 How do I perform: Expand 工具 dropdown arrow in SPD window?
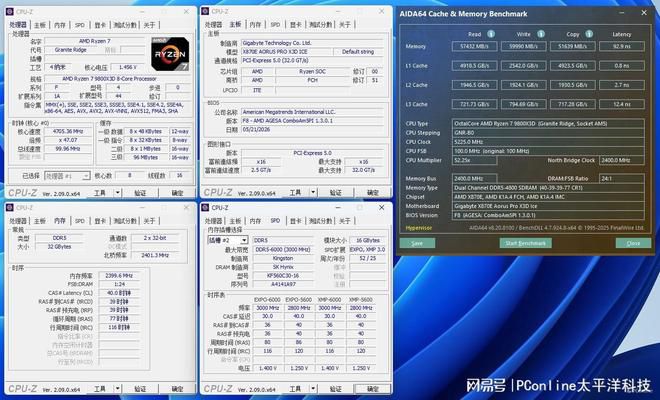coord(313,389)
